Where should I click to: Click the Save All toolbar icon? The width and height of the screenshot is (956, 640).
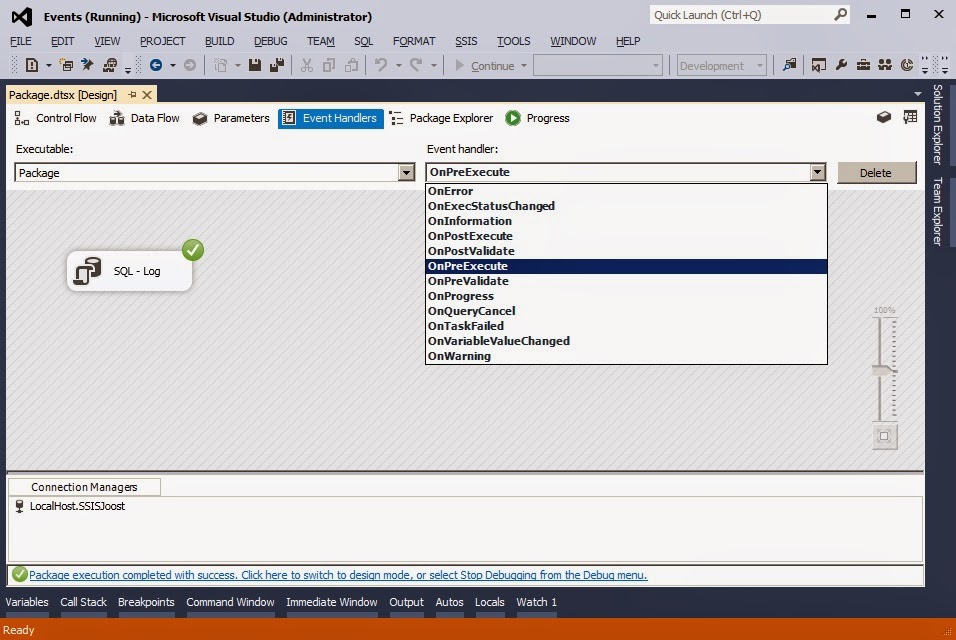click(277, 65)
